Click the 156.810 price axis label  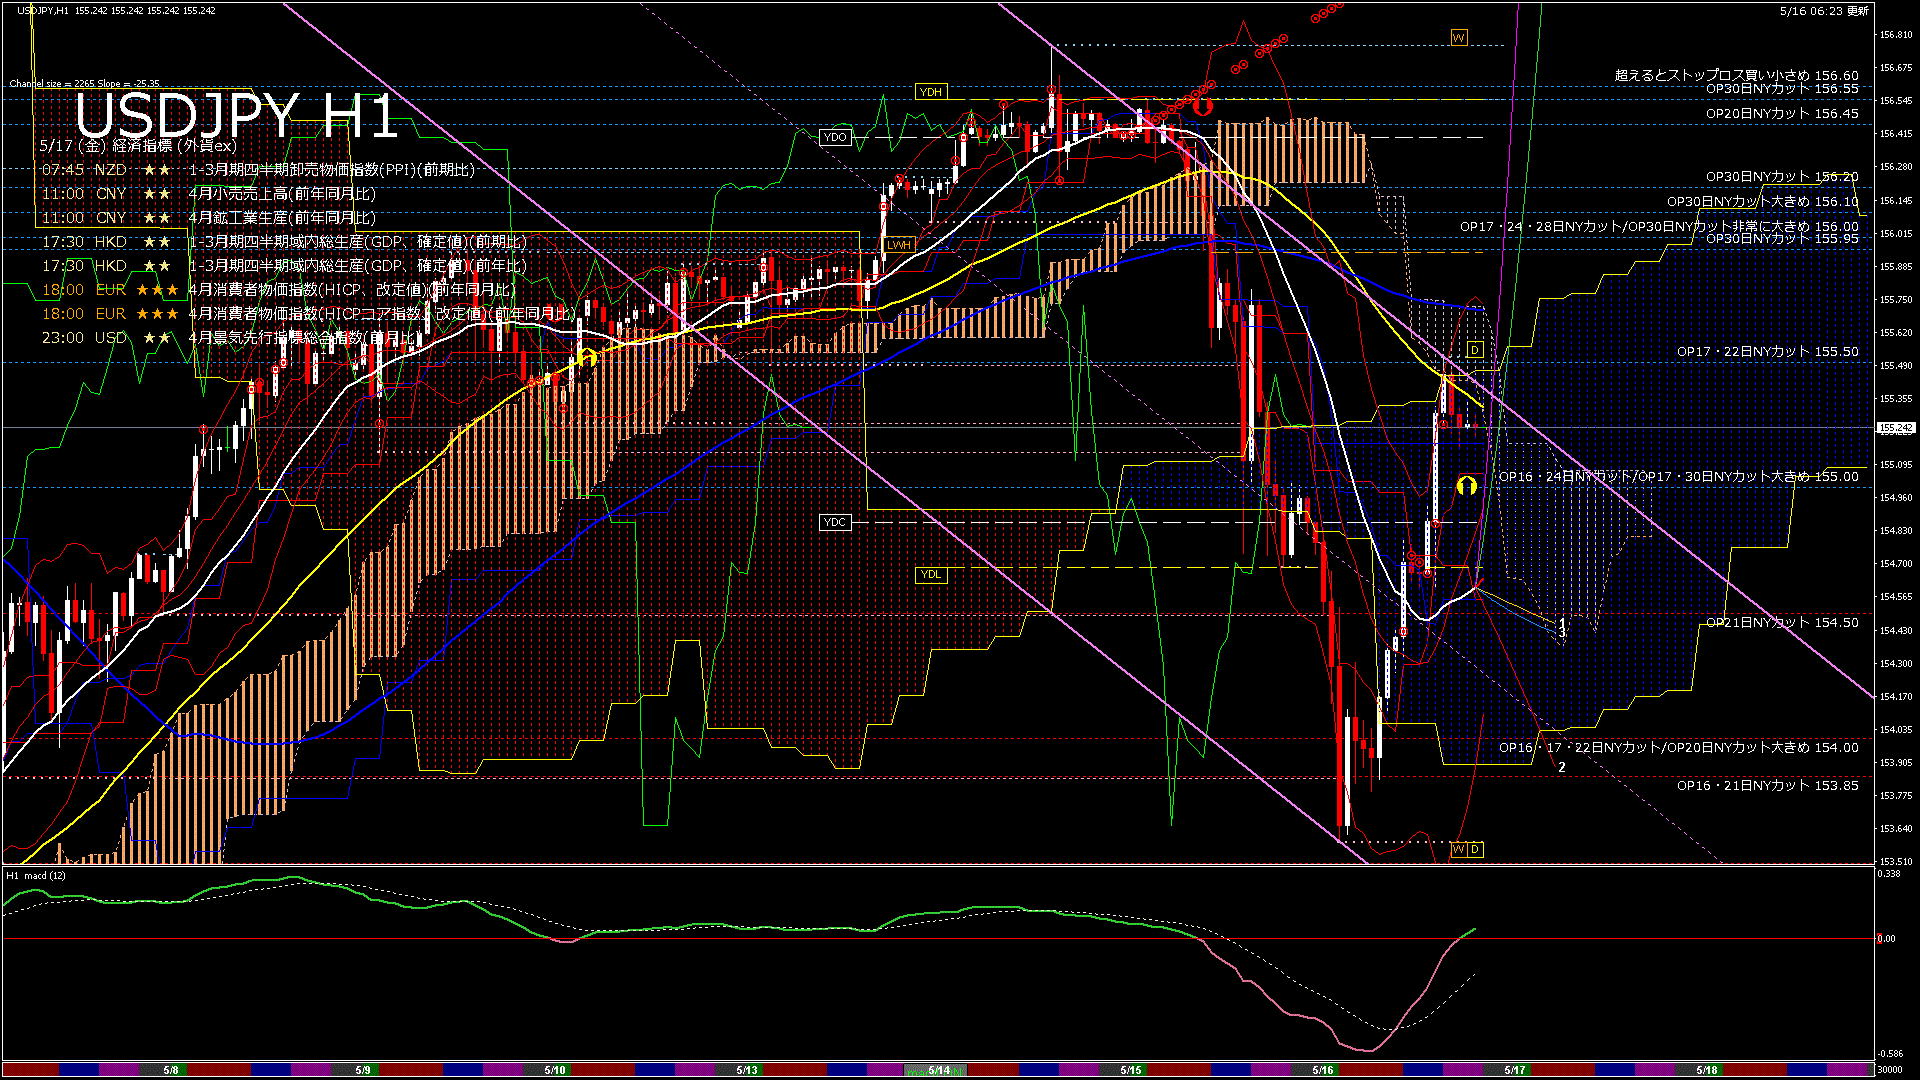coord(1896,35)
